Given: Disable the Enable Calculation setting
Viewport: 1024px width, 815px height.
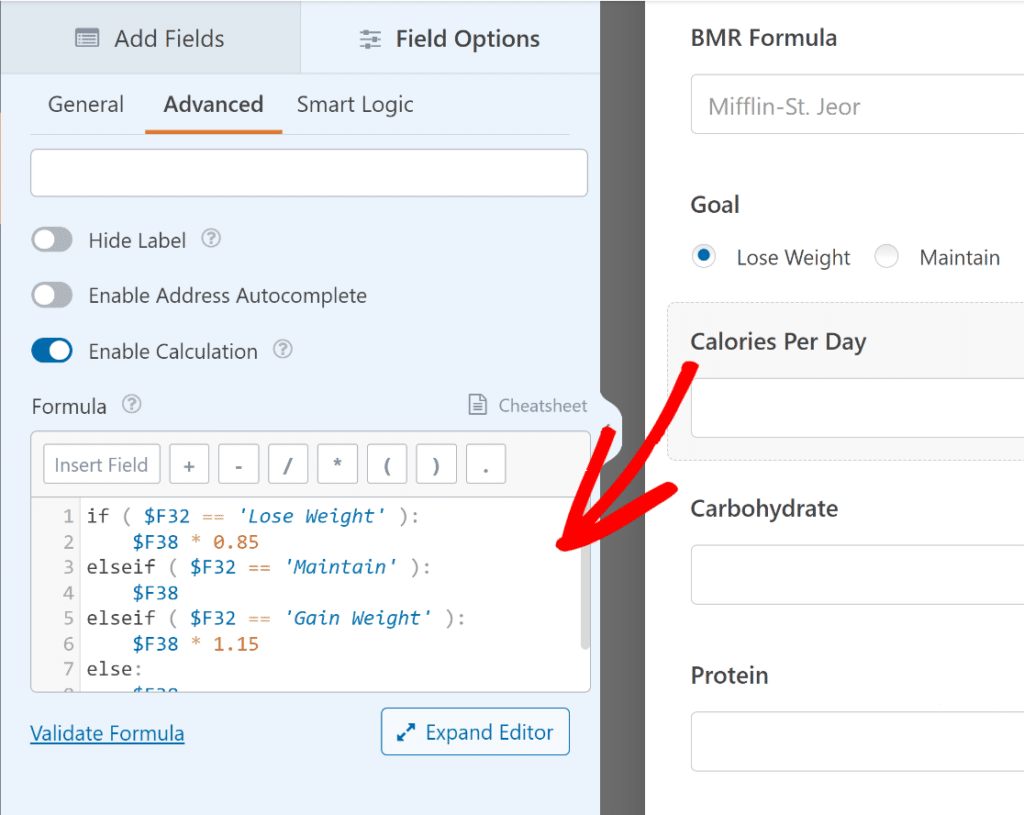Looking at the screenshot, I should click(x=51, y=351).
